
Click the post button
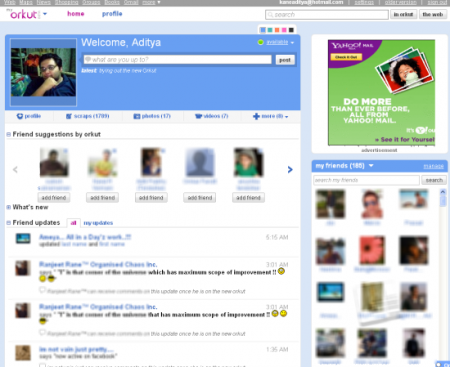pyautogui.click(x=285, y=60)
